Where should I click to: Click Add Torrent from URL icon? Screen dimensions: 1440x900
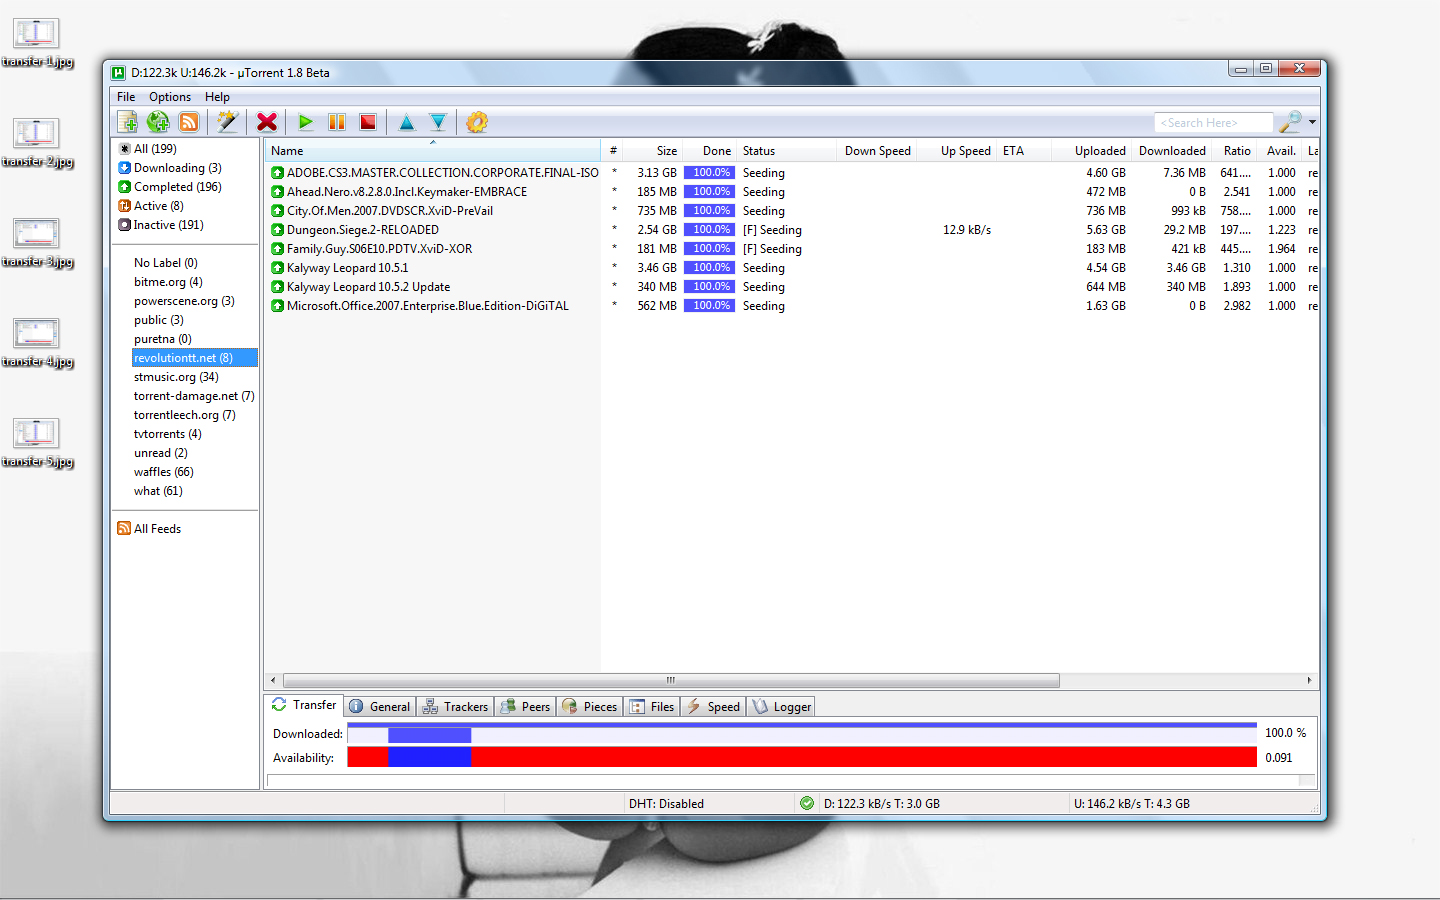click(x=158, y=122)
